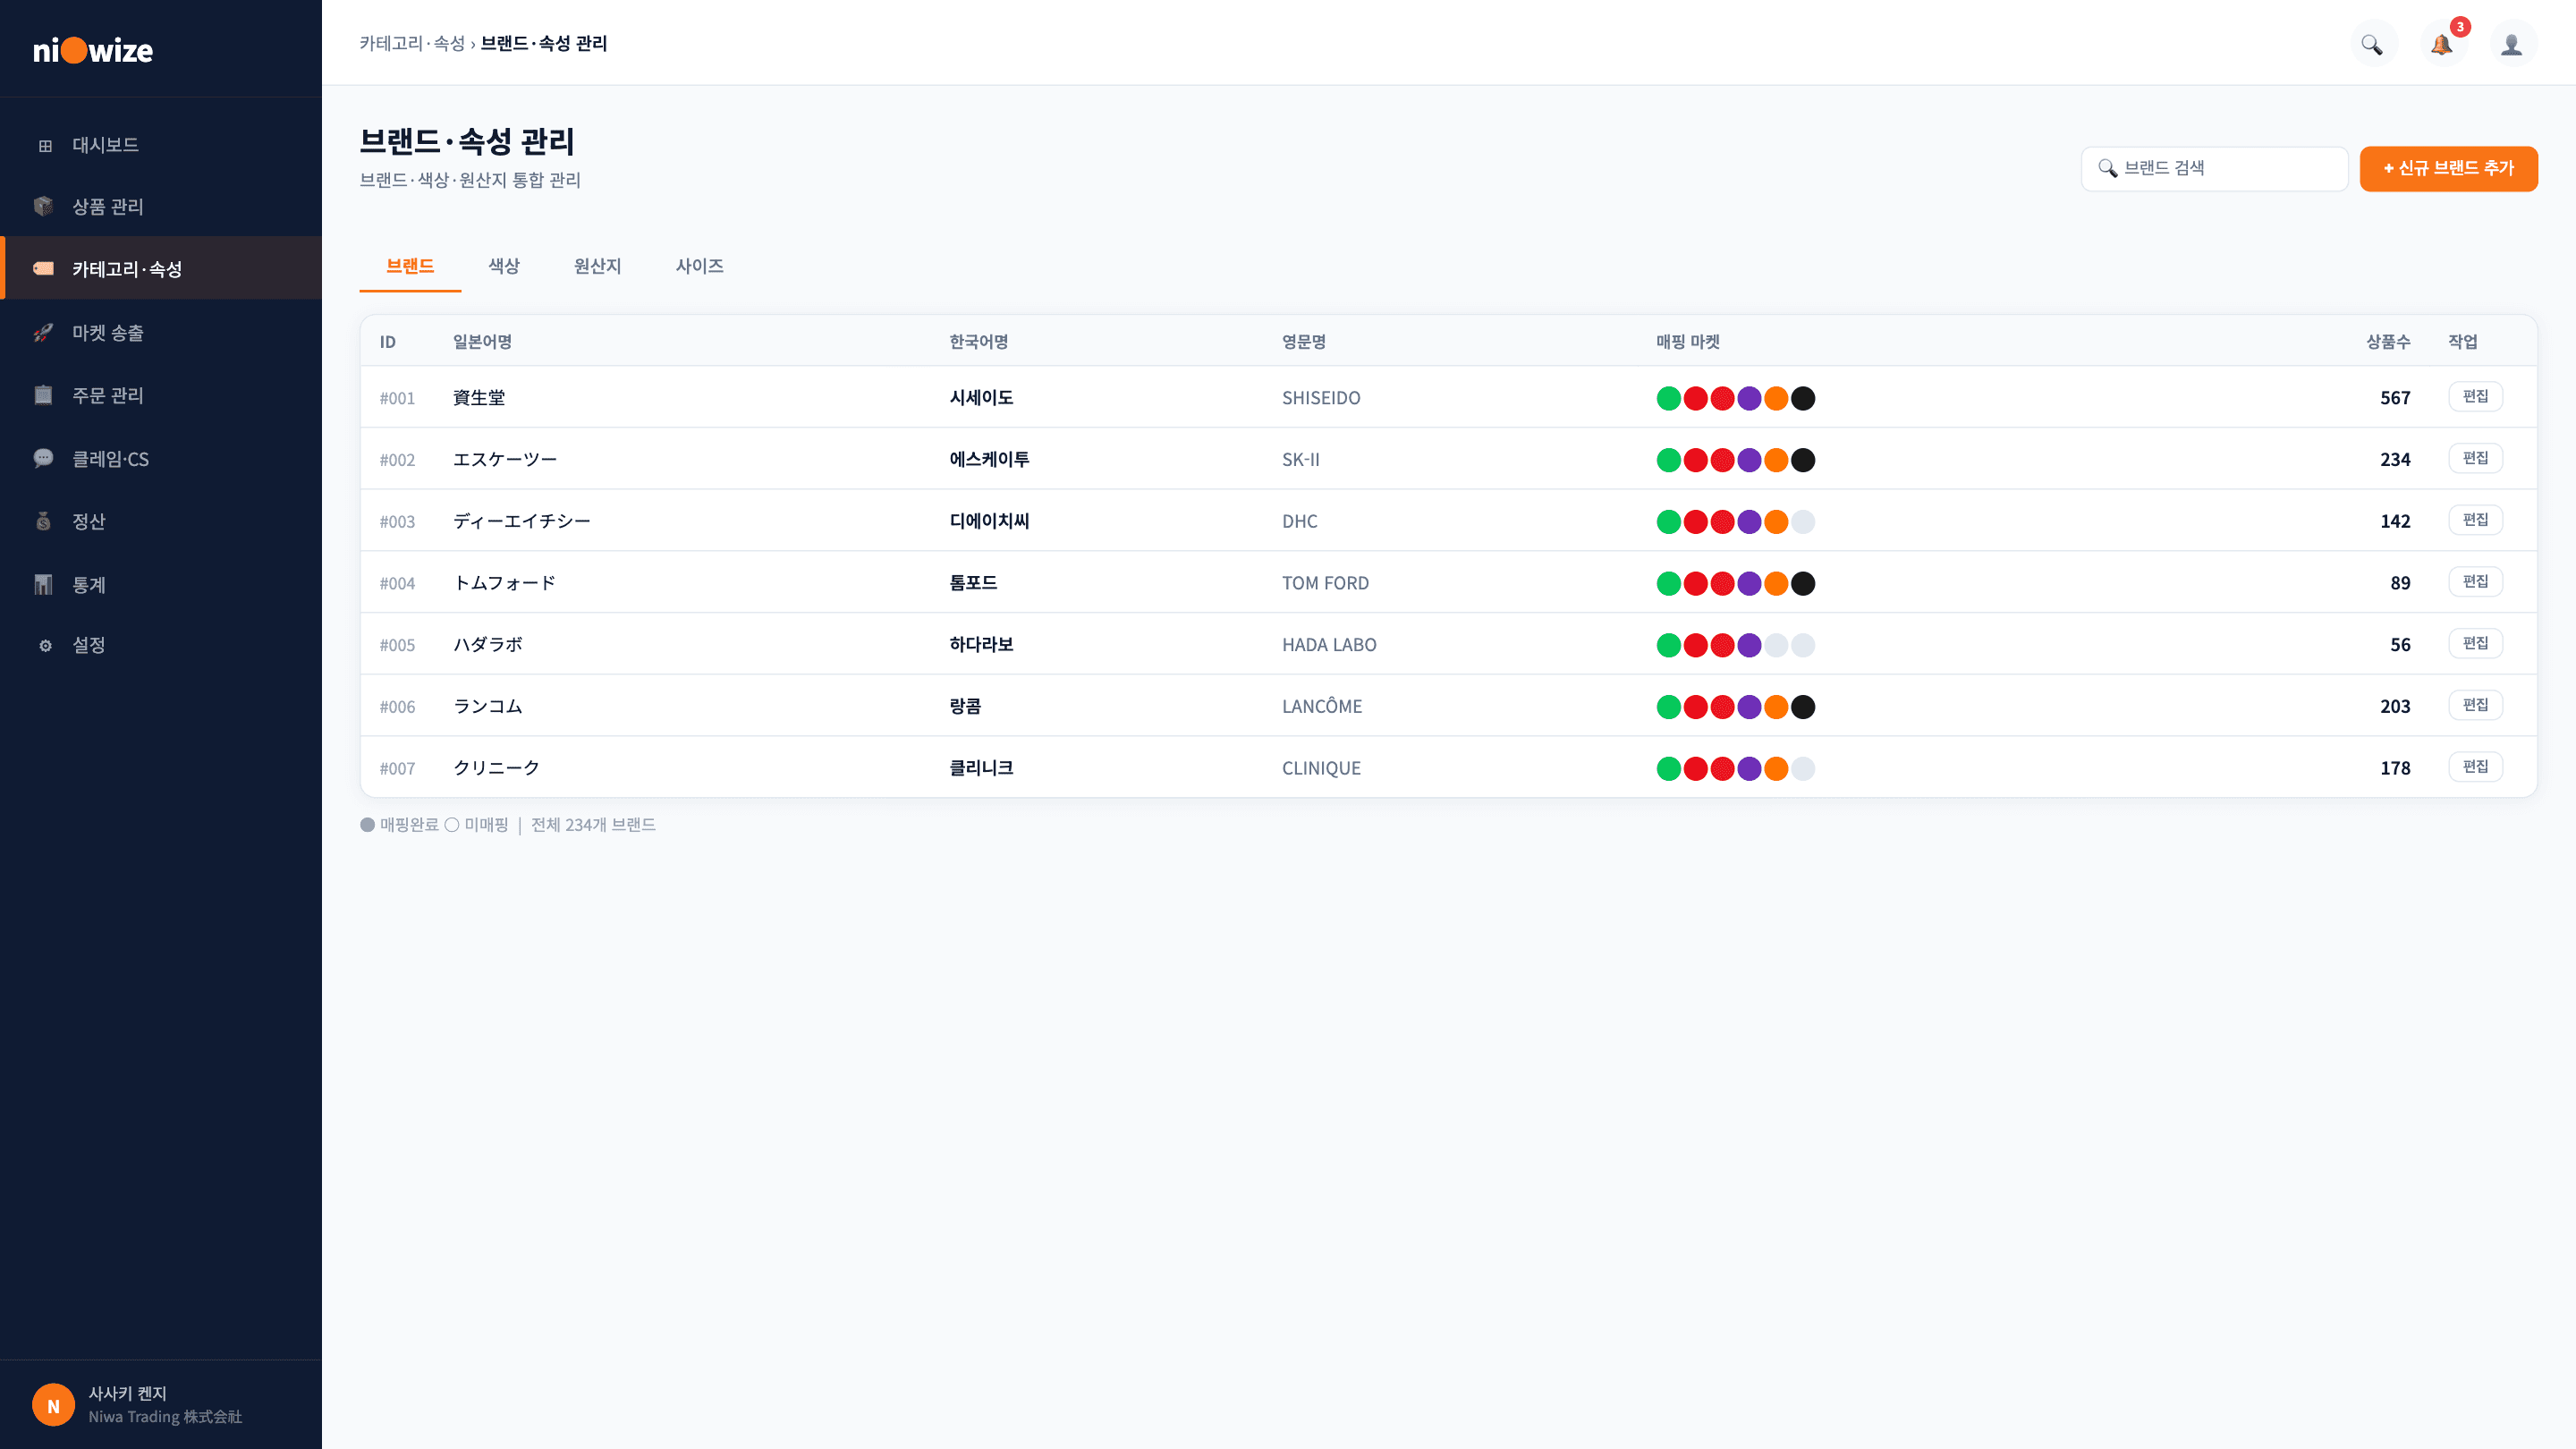
Task: Click the orange N avatar for 사사키 켄지
Action: coord(54,1405)
